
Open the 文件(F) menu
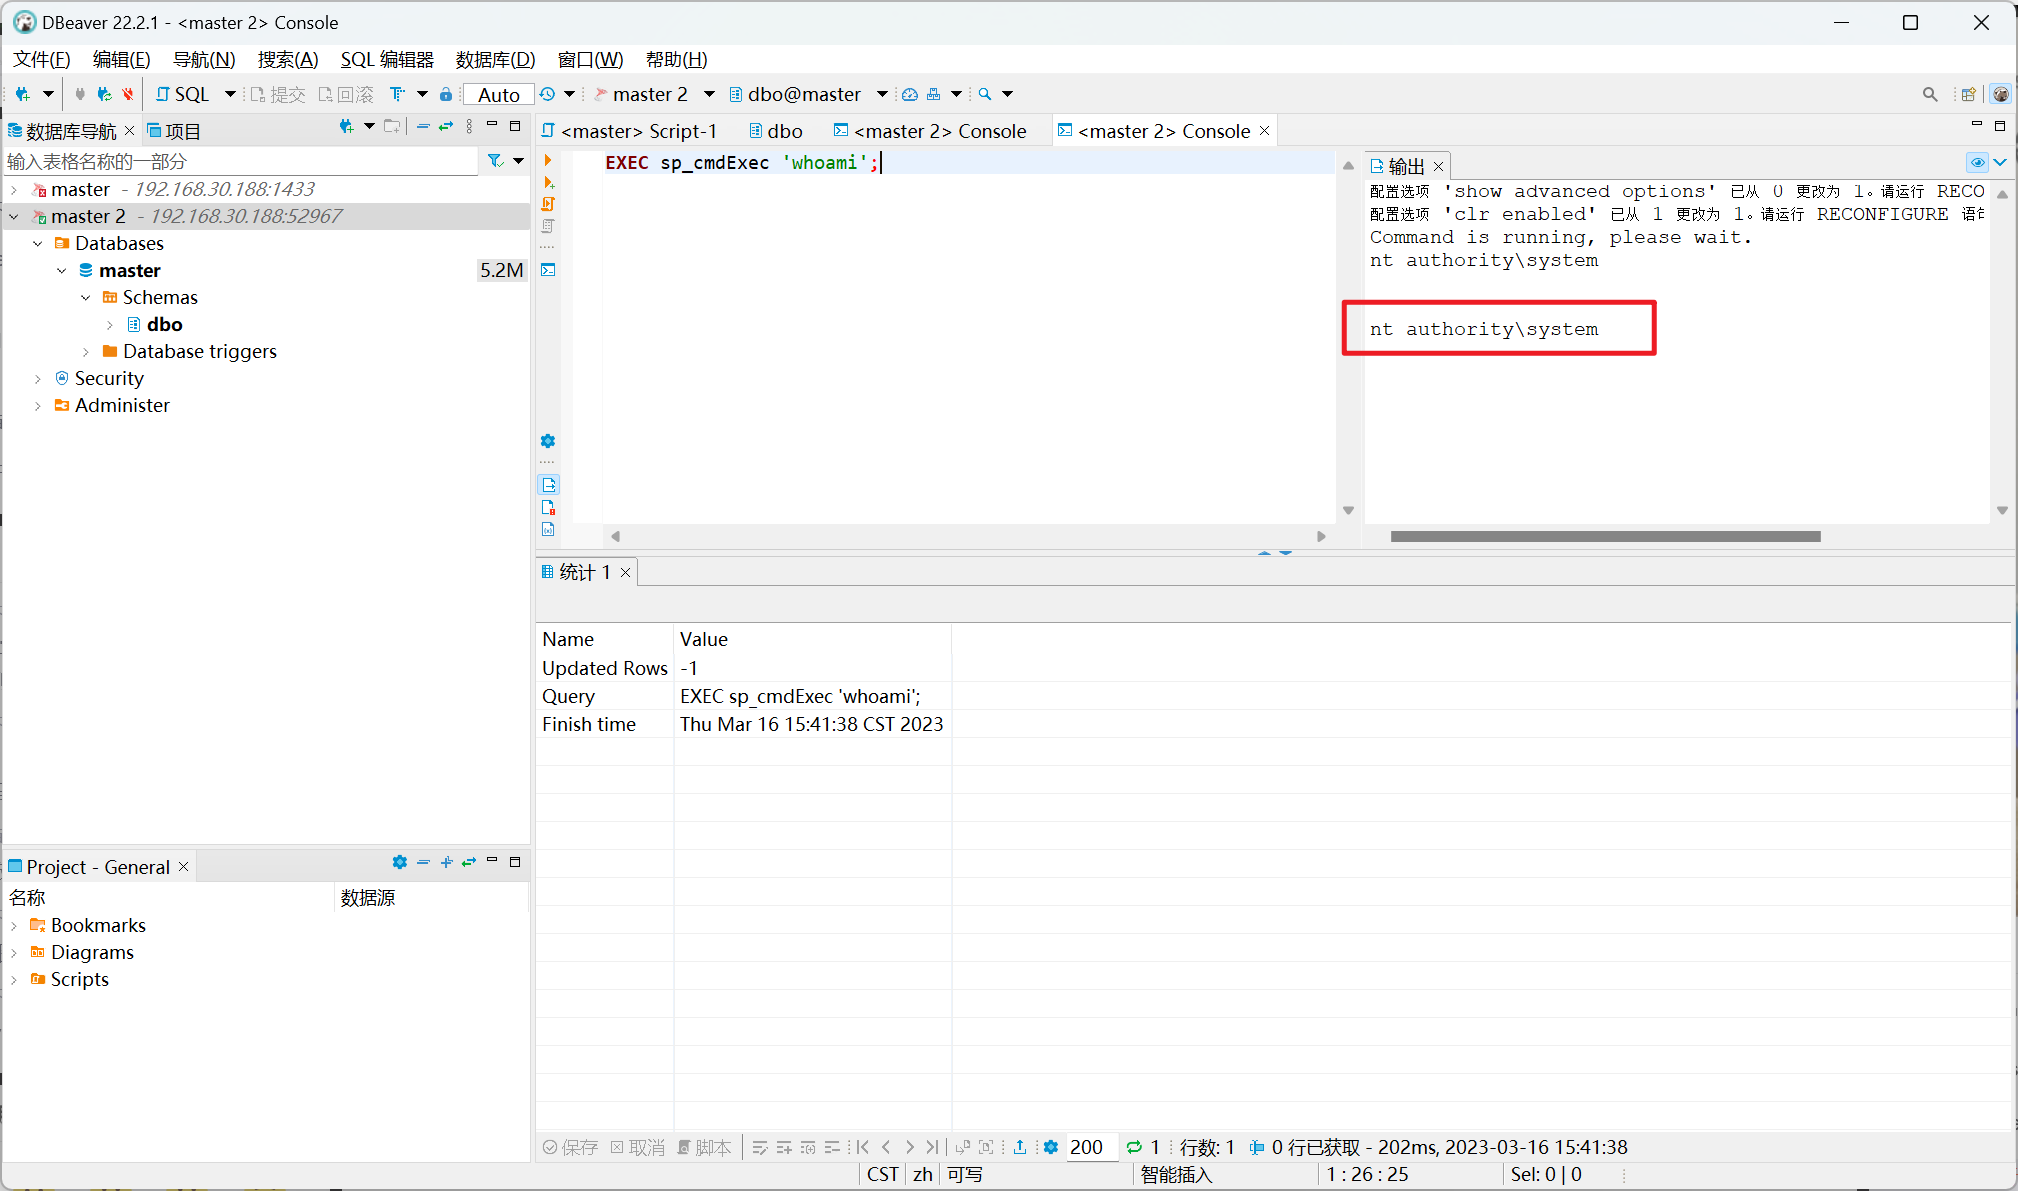[x=41, y=59]
